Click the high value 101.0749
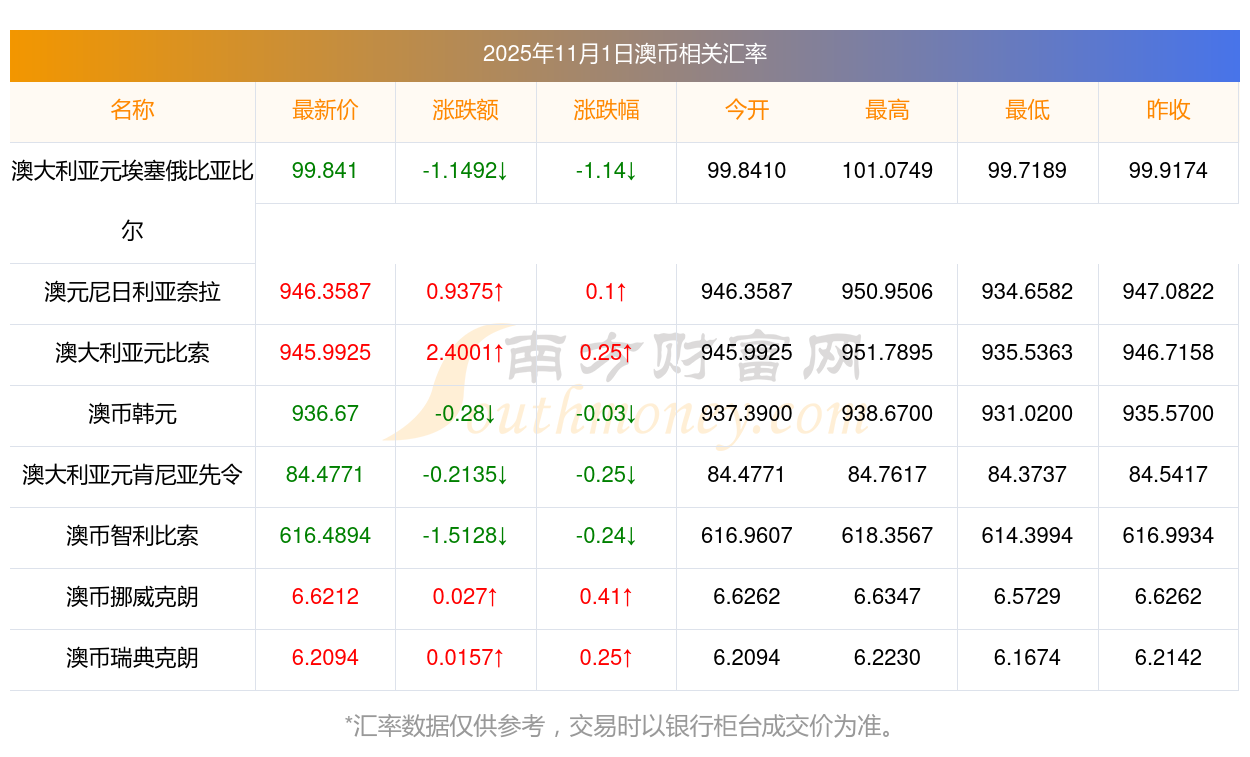1250x757 pixels. click(x=887, y=171)
